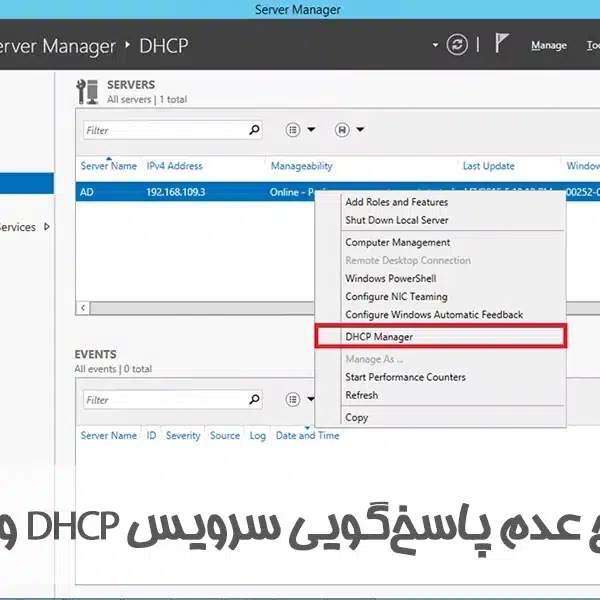Click the save query icon in Servers
600x600 pixels.
click(343, 130)
